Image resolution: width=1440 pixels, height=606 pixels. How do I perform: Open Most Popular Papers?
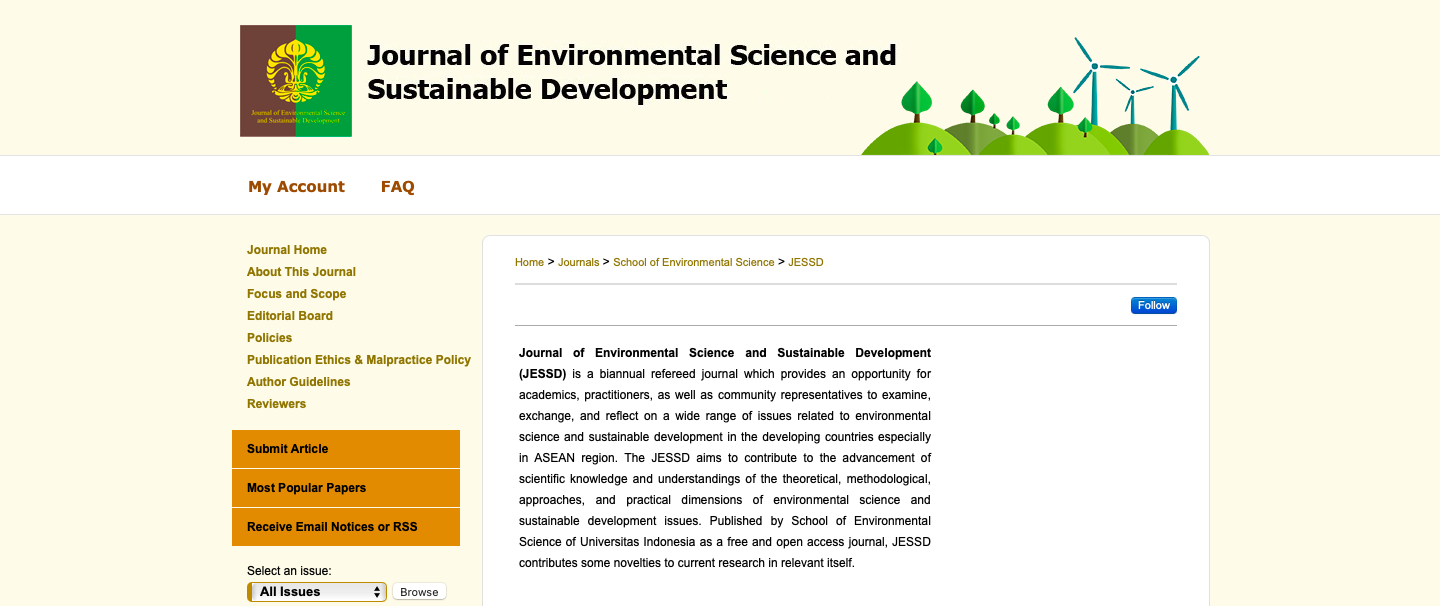pyautogui.click(x=346, y=488)
